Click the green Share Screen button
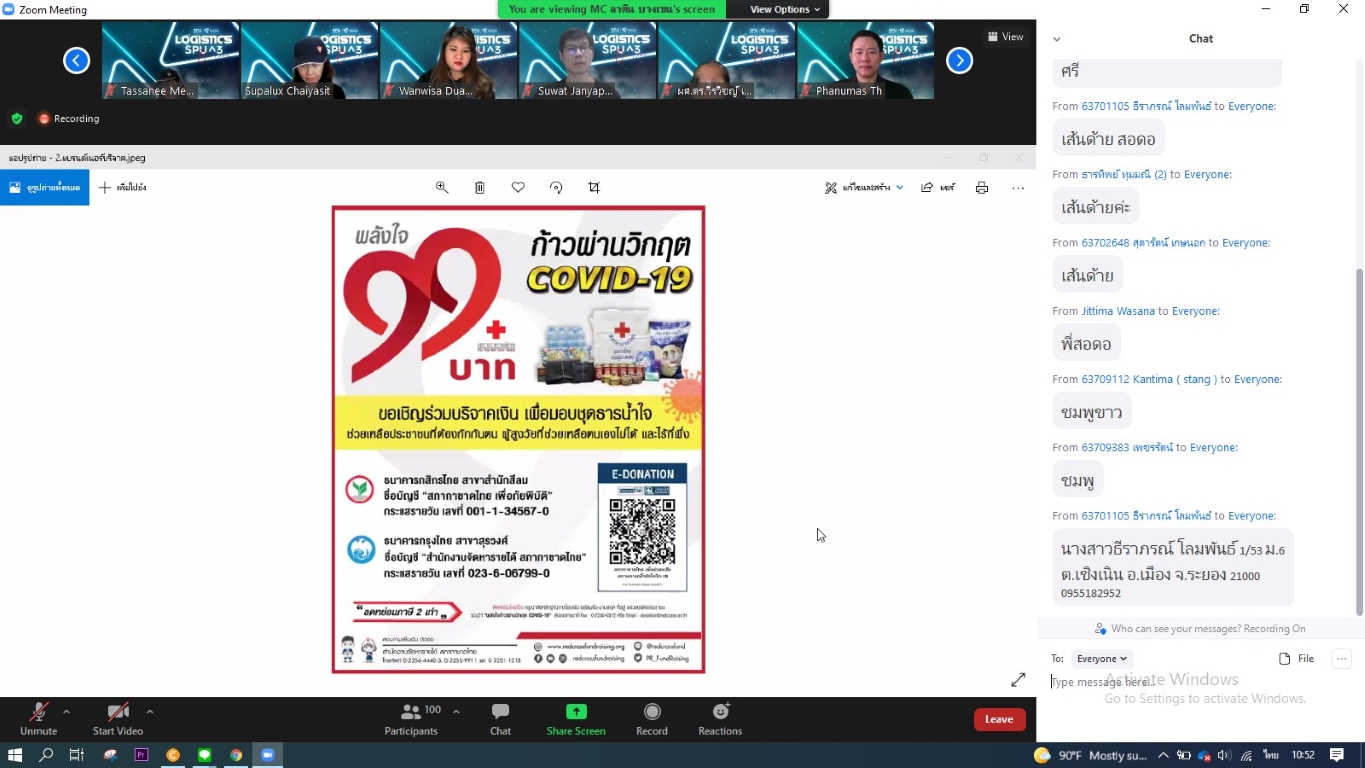The width and height of the screenshot is (1365, 768). [576, 718]
